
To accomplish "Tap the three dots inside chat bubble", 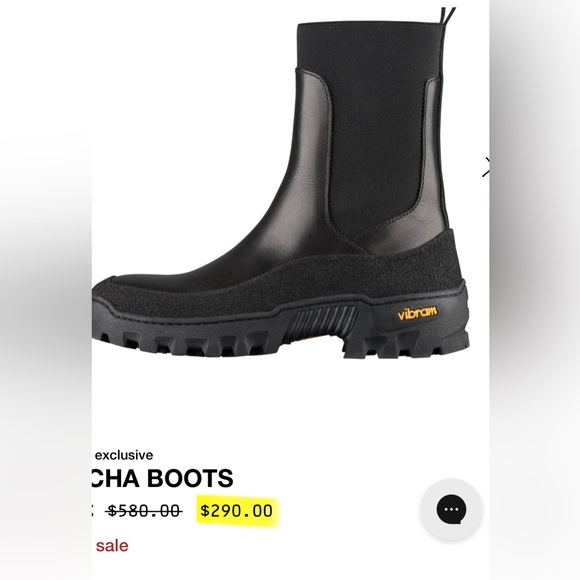I will pyautogui.click(x=451, y=509).
